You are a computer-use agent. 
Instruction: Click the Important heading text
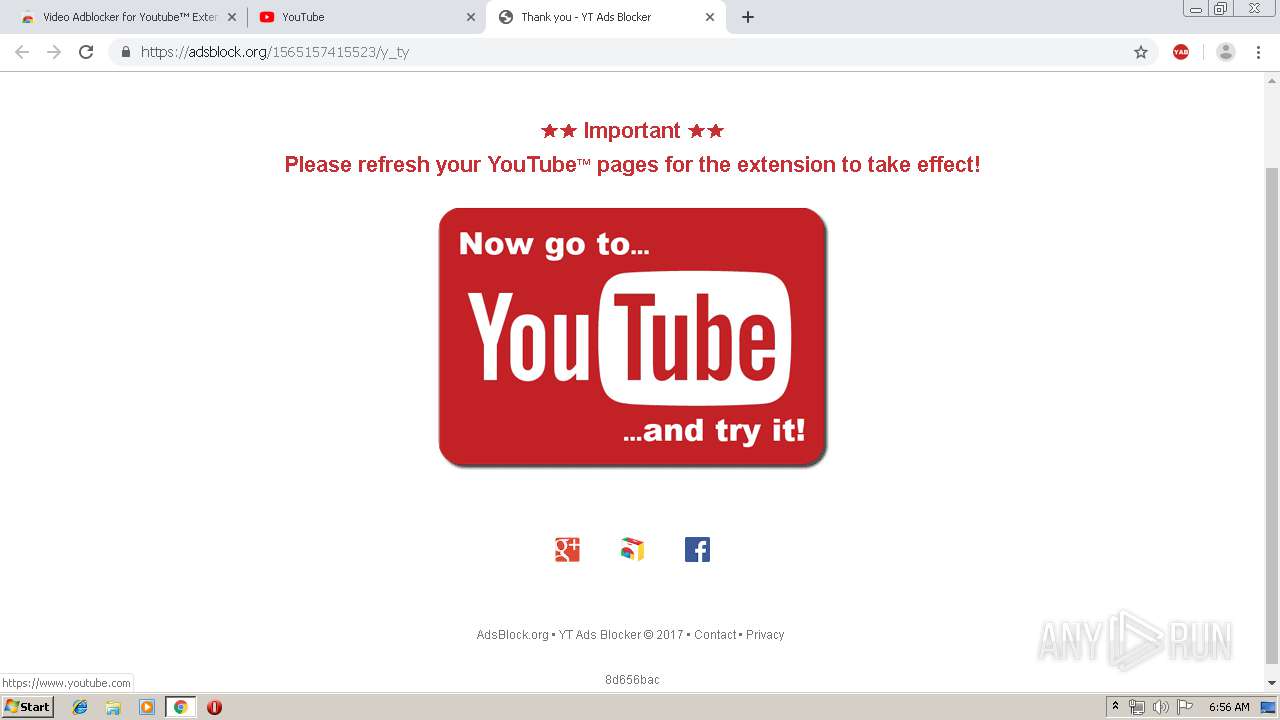pyautogui.click(x=632, y=131)
